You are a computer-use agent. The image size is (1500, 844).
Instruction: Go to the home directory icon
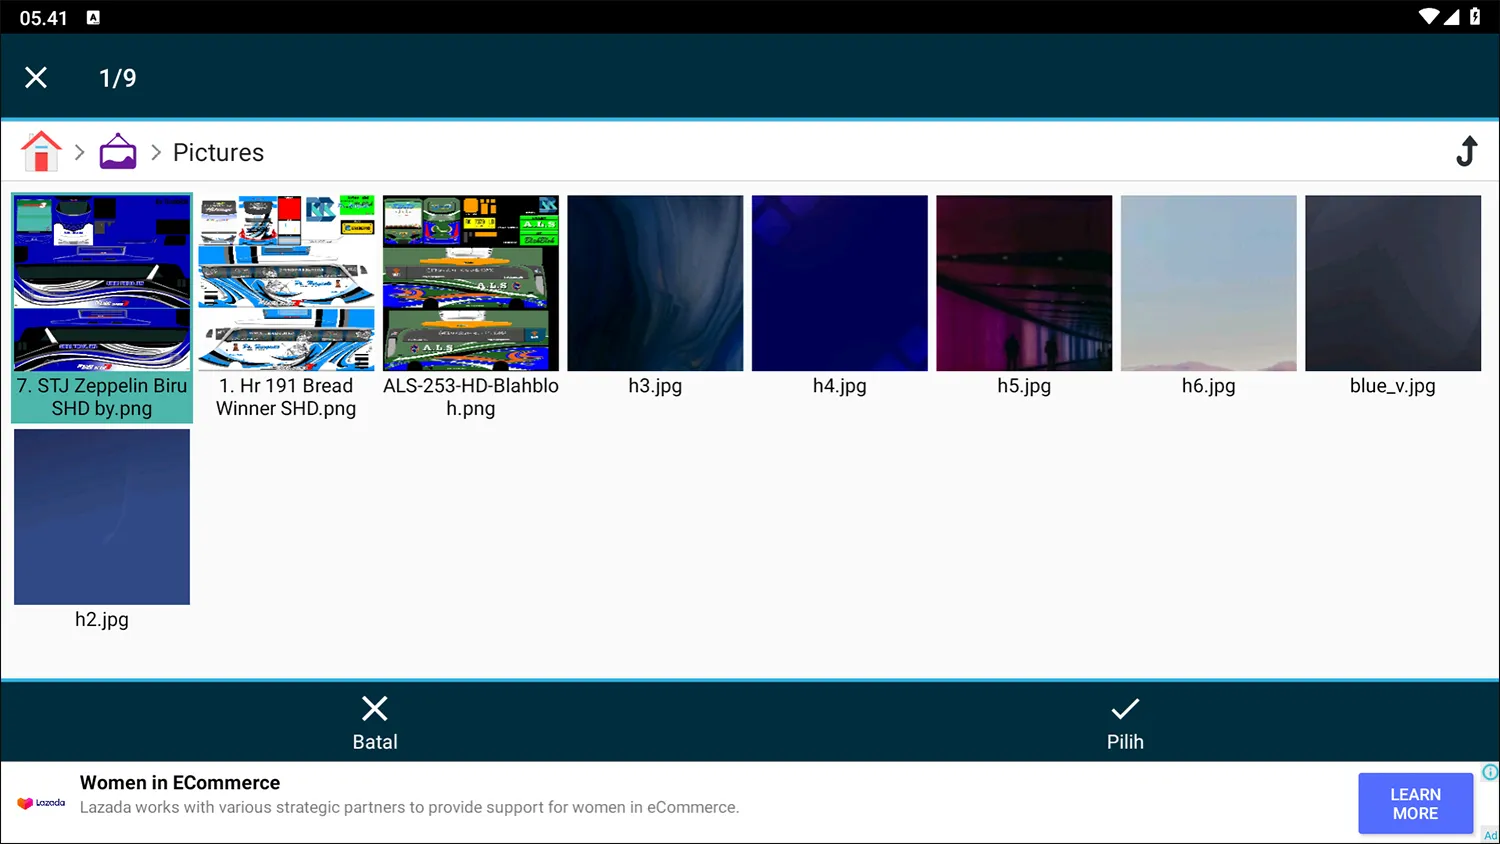coord(41,152)
